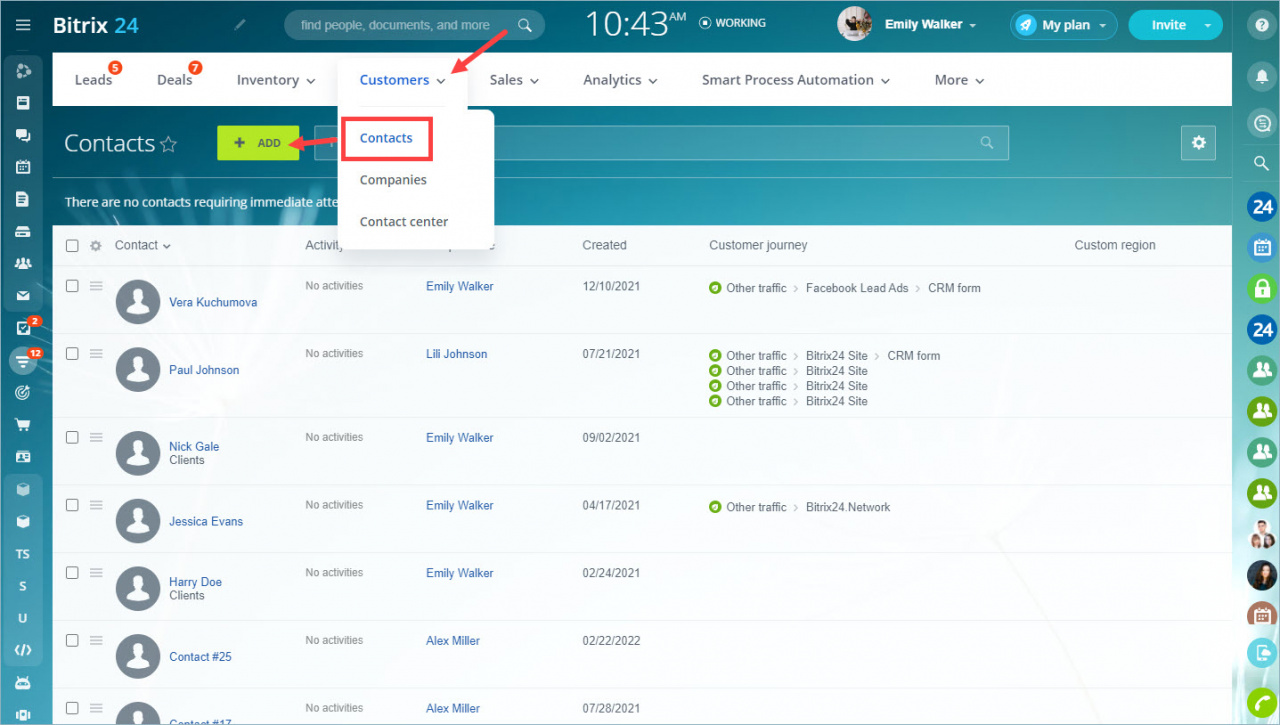Select Contact center in the Customers menu

(x=404, y=222)
